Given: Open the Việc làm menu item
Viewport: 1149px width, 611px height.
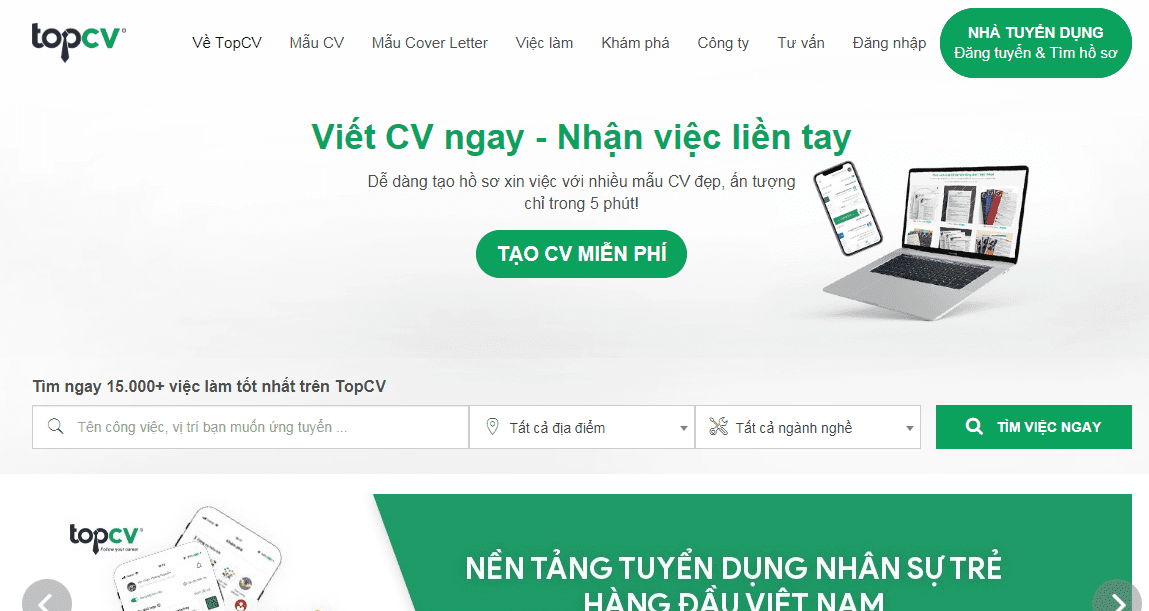Looking at the screenshot, I should [544, 43].
